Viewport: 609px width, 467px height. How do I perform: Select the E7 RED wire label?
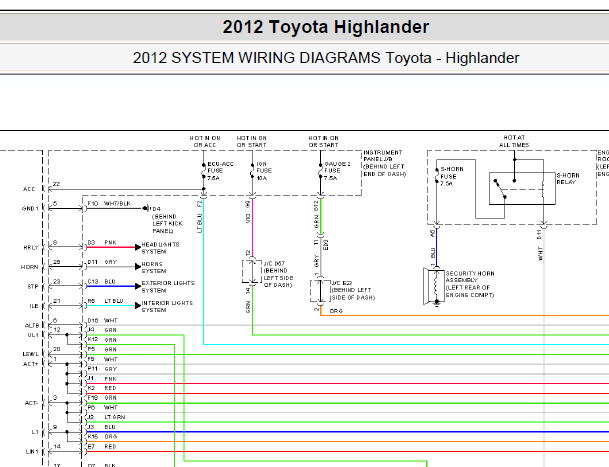point(102,447)
